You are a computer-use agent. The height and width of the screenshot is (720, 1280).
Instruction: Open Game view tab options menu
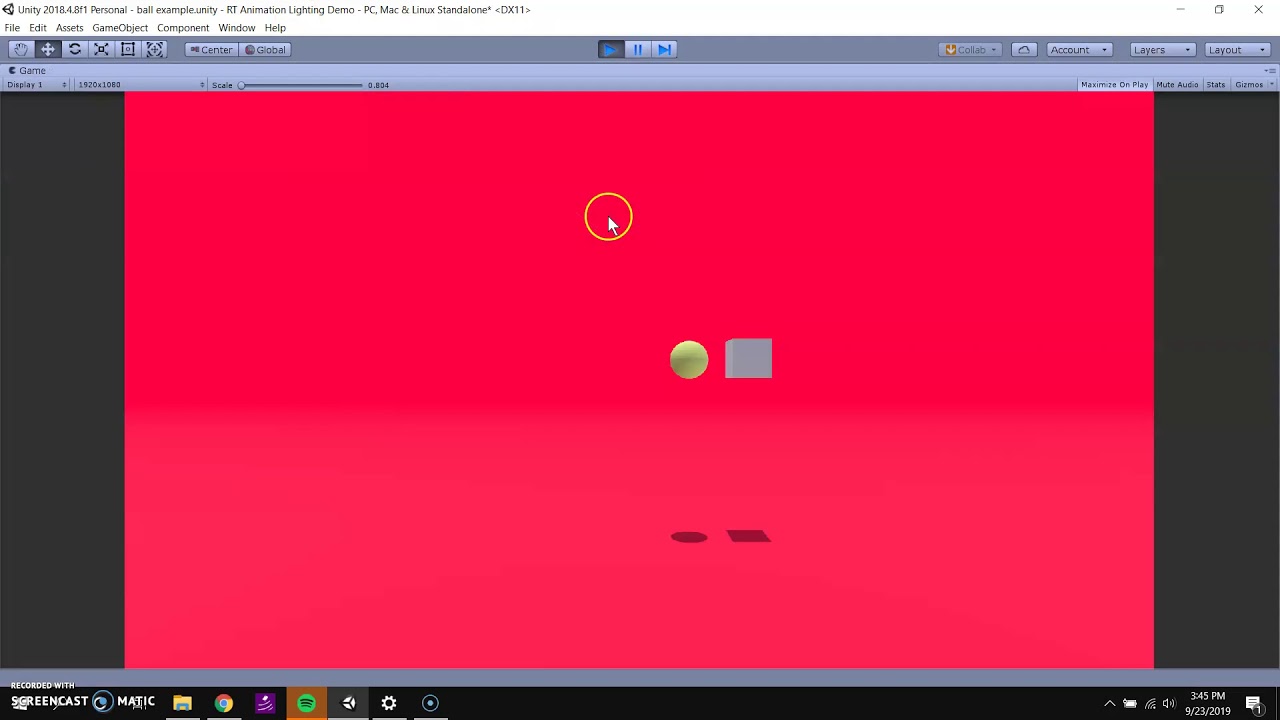(x=1270, y=71)
